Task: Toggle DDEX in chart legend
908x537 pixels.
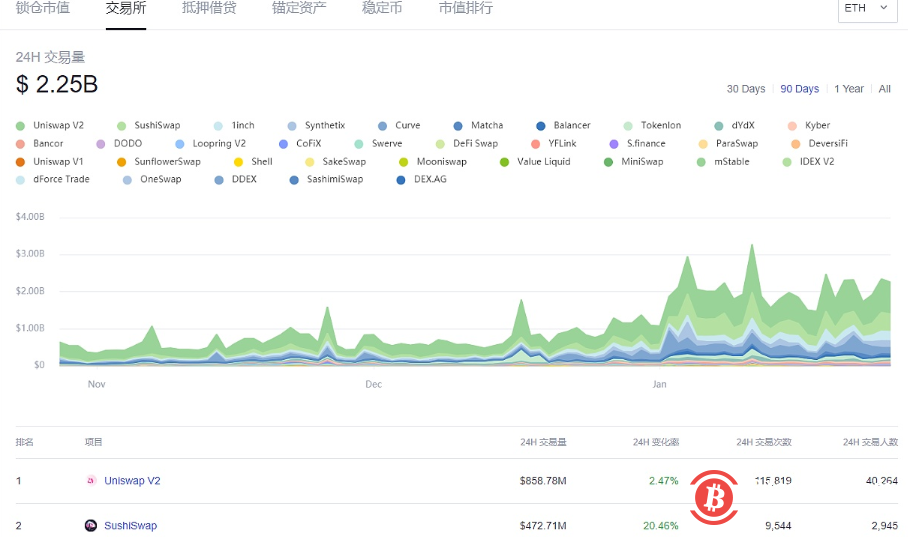Action: pos(236,179)
